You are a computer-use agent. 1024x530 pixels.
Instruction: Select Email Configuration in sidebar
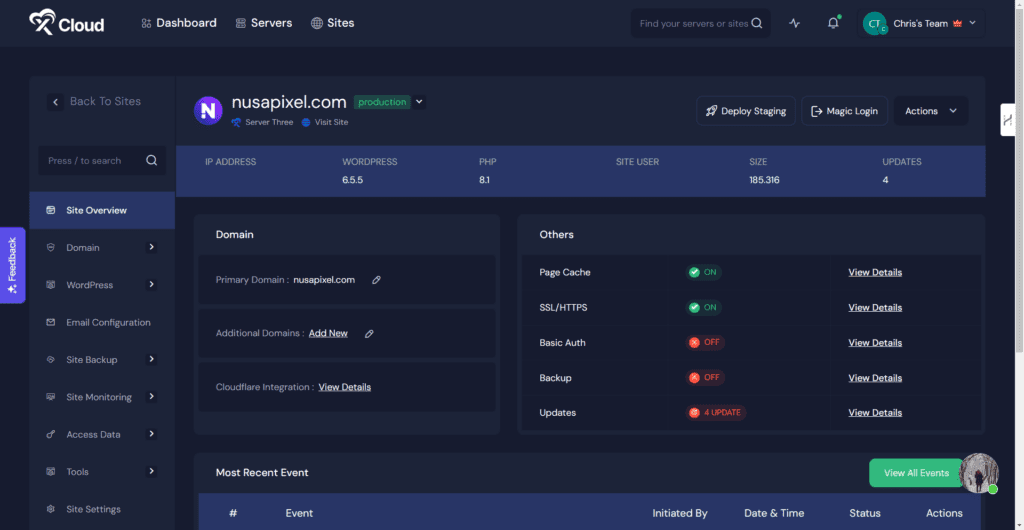pos(108,322)
